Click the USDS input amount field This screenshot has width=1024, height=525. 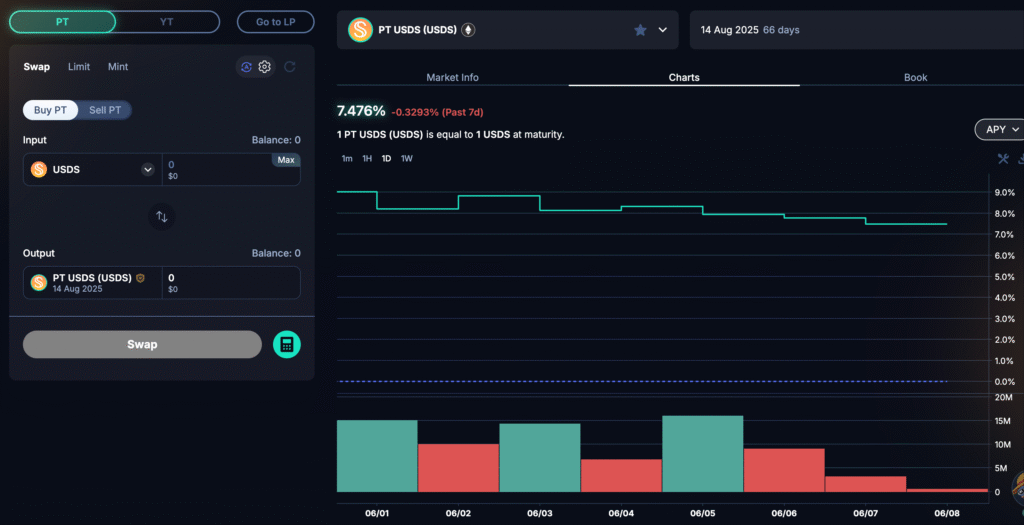[231, 170]
